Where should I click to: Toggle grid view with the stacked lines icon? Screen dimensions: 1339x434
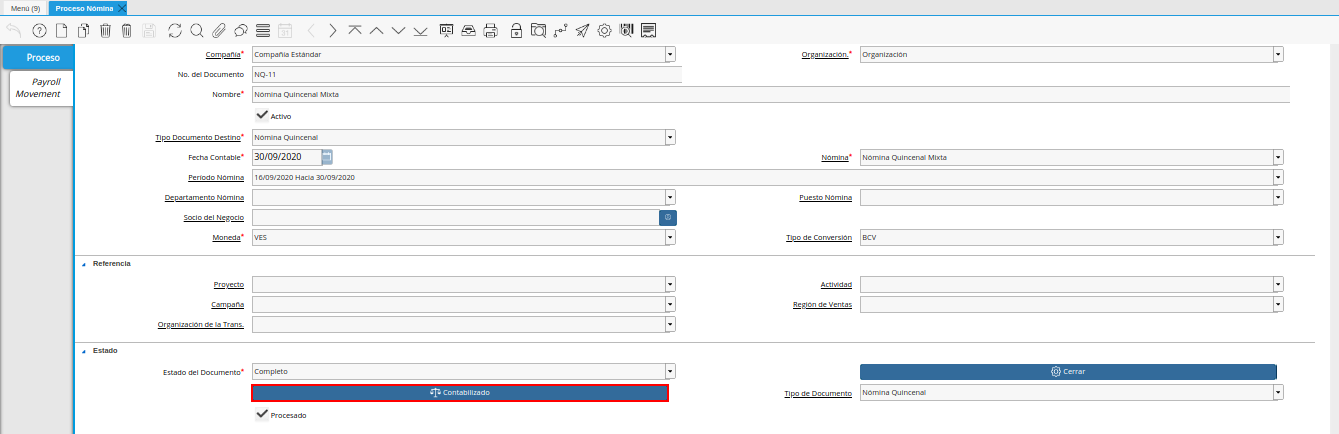point(262,30)
